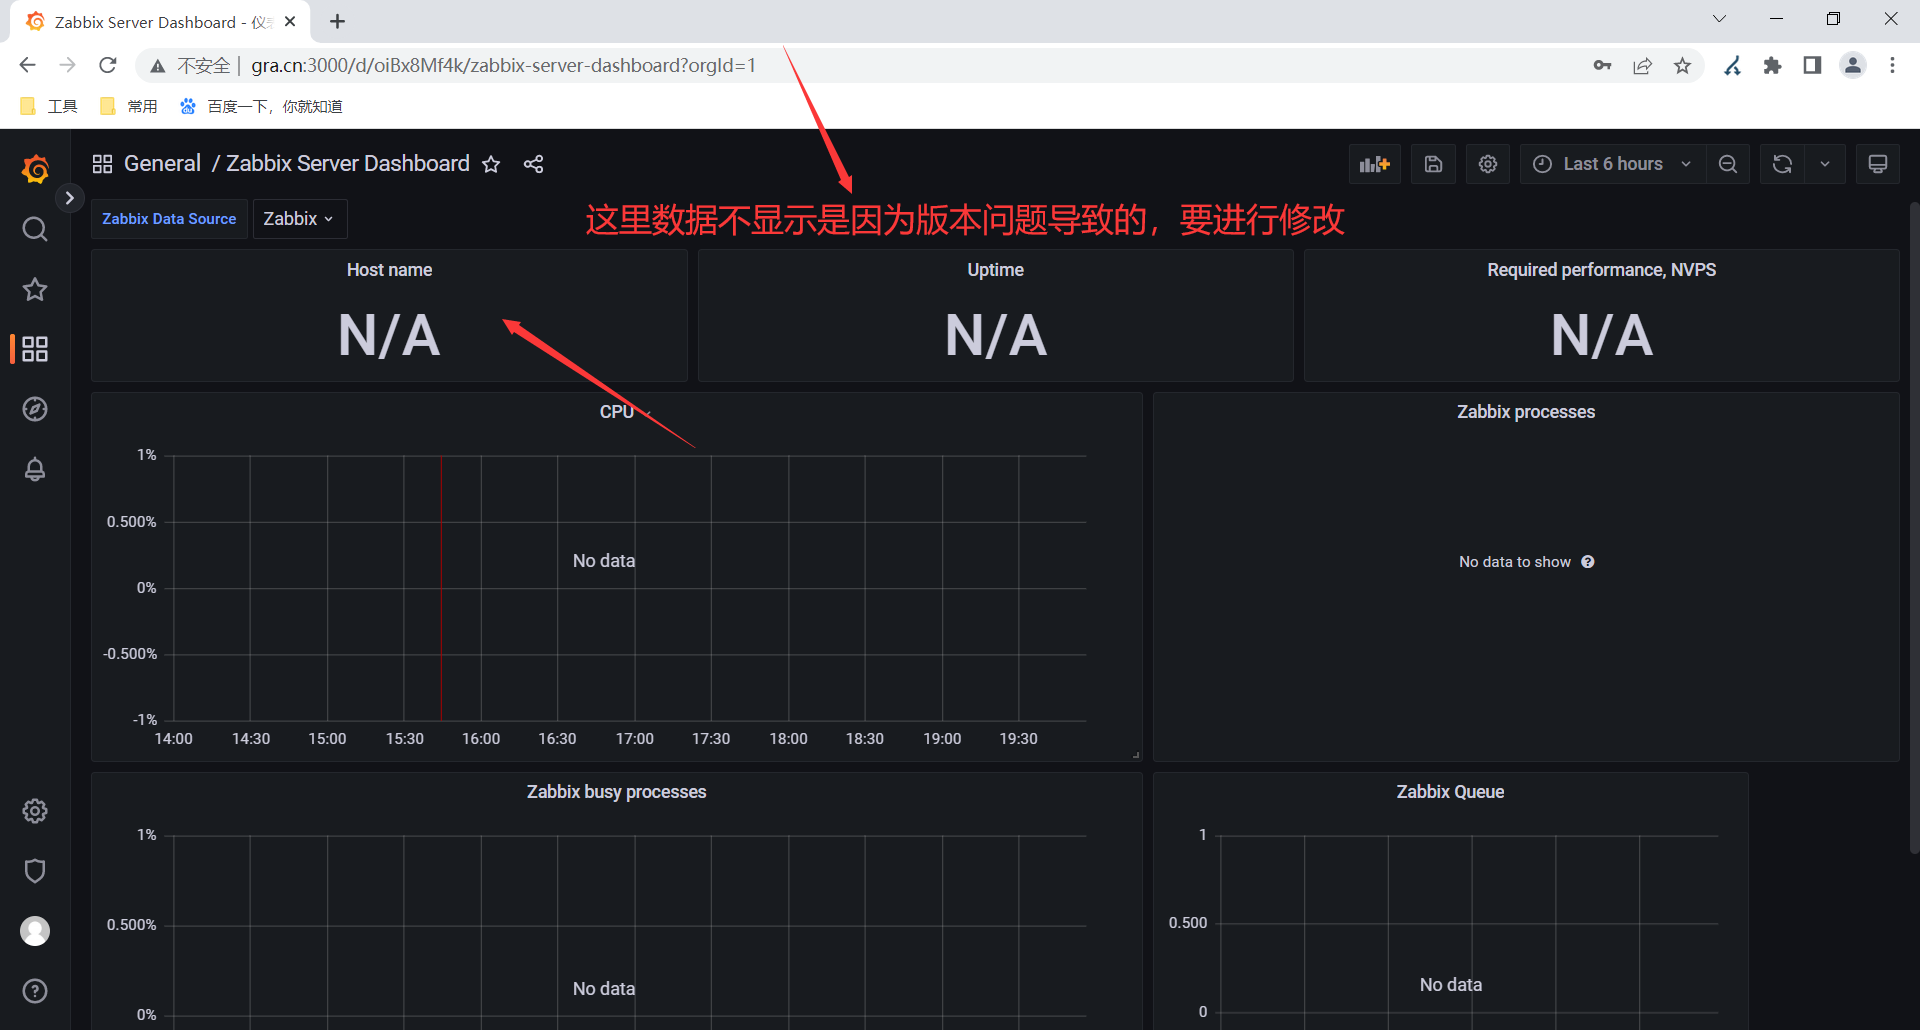The width and height of the screenshot is (1920, 1030).
Task: Open the 工具 bookmarks folder
Action: click(x=49, y=106)
